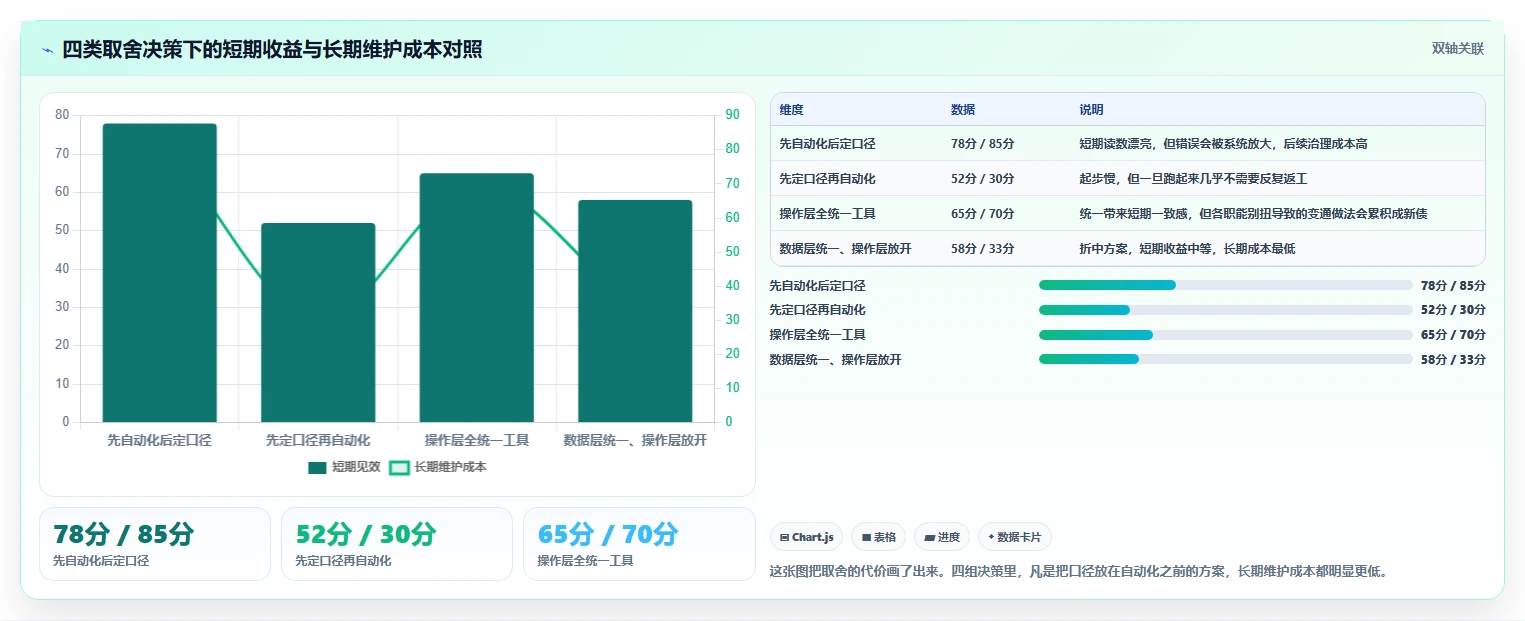
Task: Toggle the 短期见效 legend swatch
Action: coord(318,467)
